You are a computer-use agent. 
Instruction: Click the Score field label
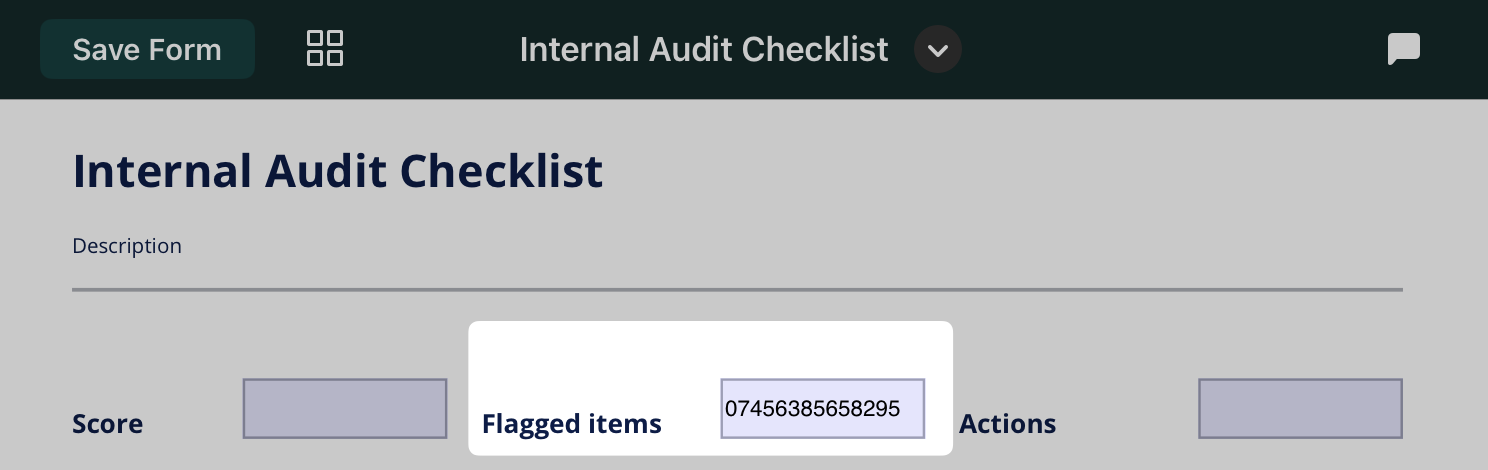[x=108, y=424]
